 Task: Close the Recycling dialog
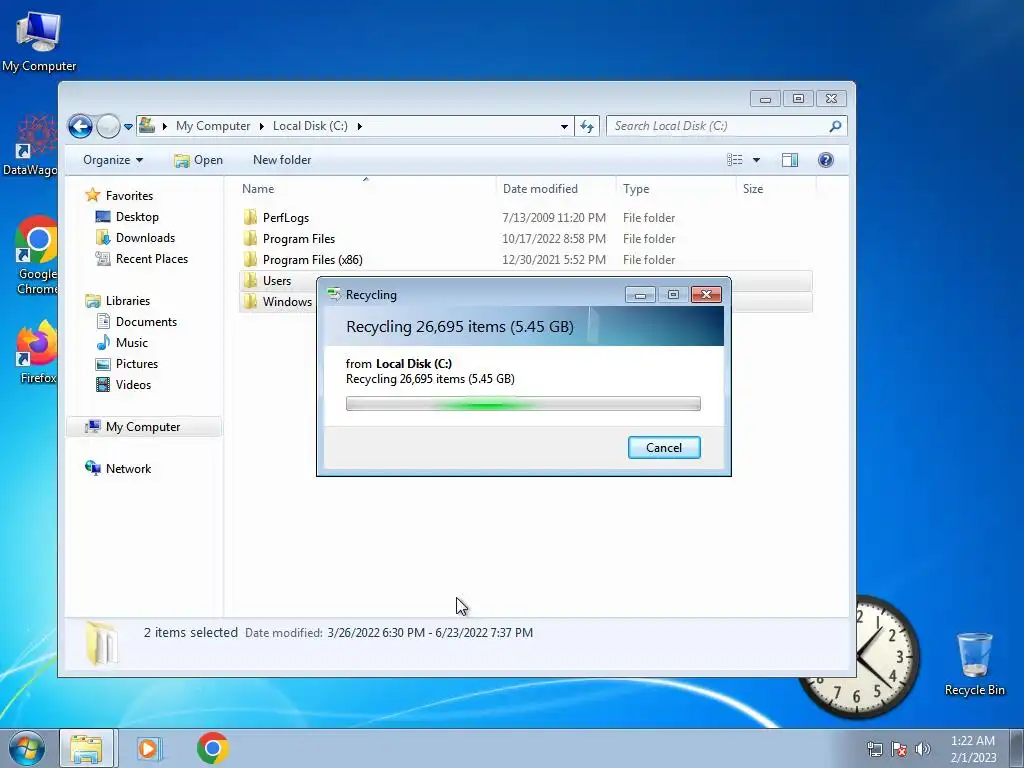706,295
